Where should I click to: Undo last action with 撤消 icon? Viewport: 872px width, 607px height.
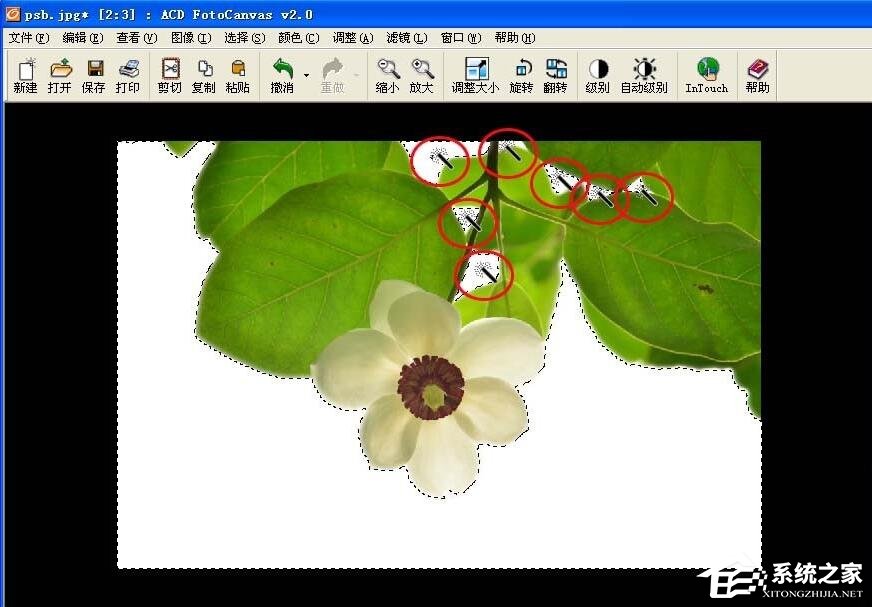tap(283, 76)
